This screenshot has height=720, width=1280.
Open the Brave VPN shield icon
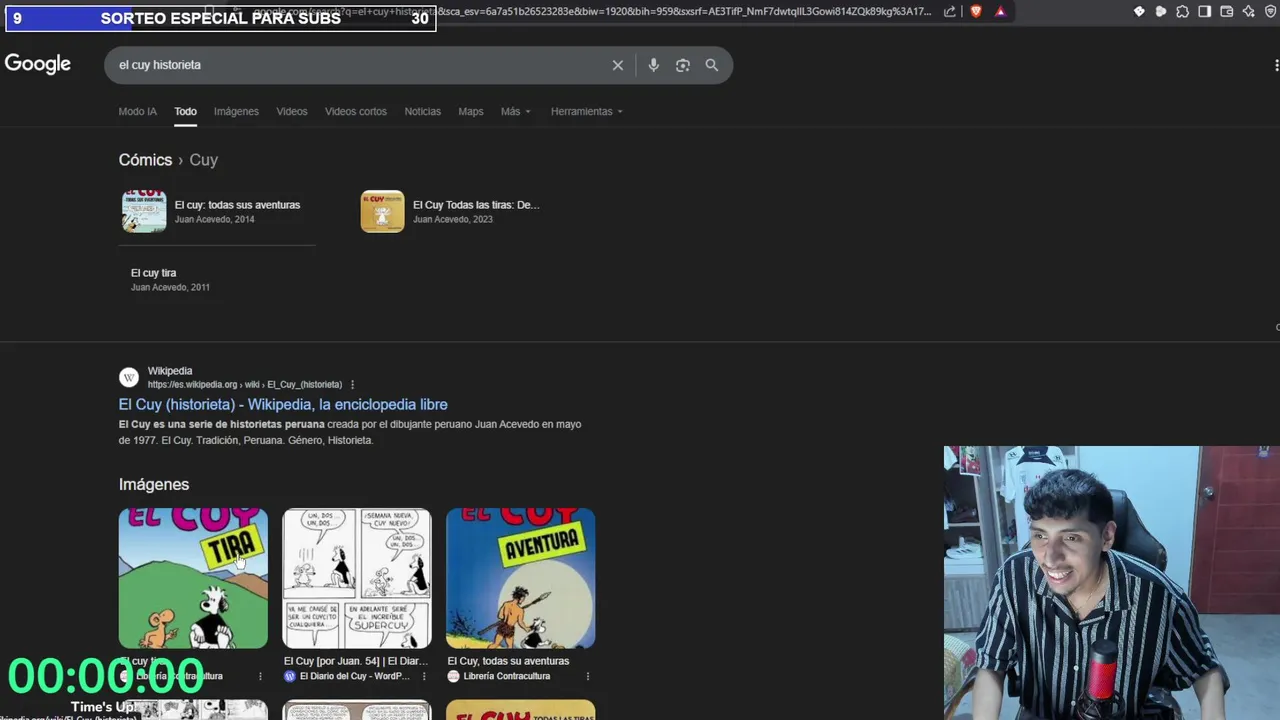(1271, 12)
